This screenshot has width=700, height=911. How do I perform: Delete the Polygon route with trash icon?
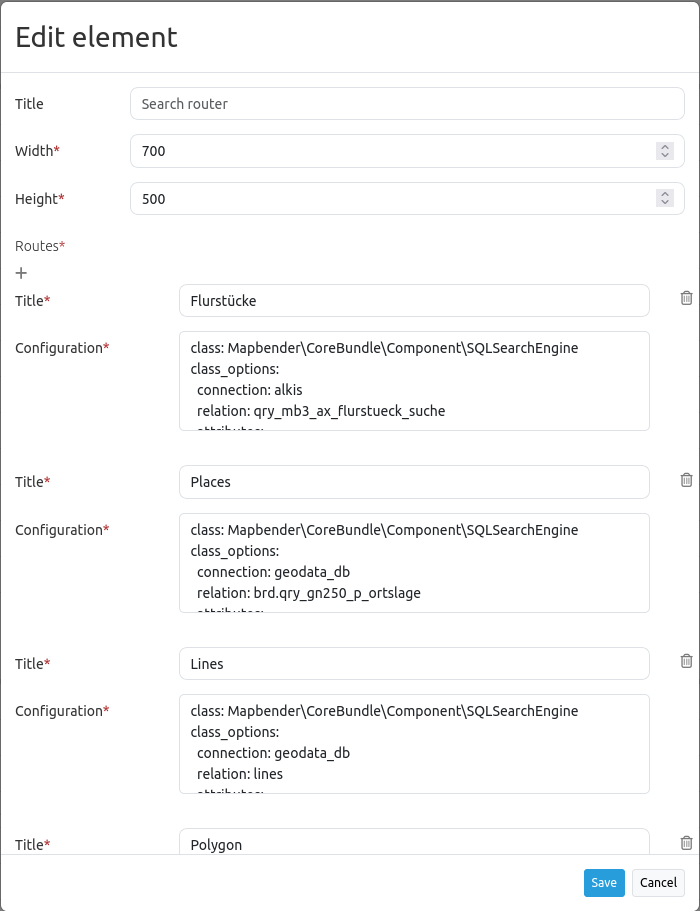coord(686,843)
